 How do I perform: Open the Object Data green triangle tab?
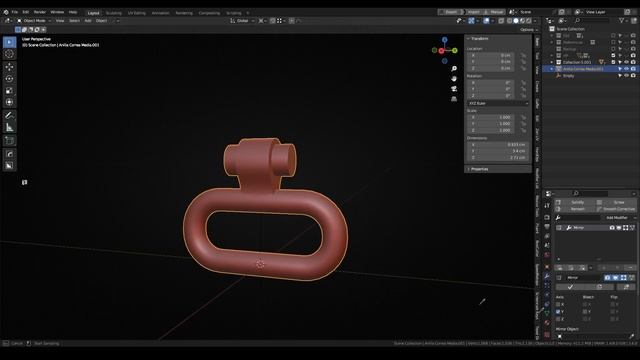tap(547, 313)
